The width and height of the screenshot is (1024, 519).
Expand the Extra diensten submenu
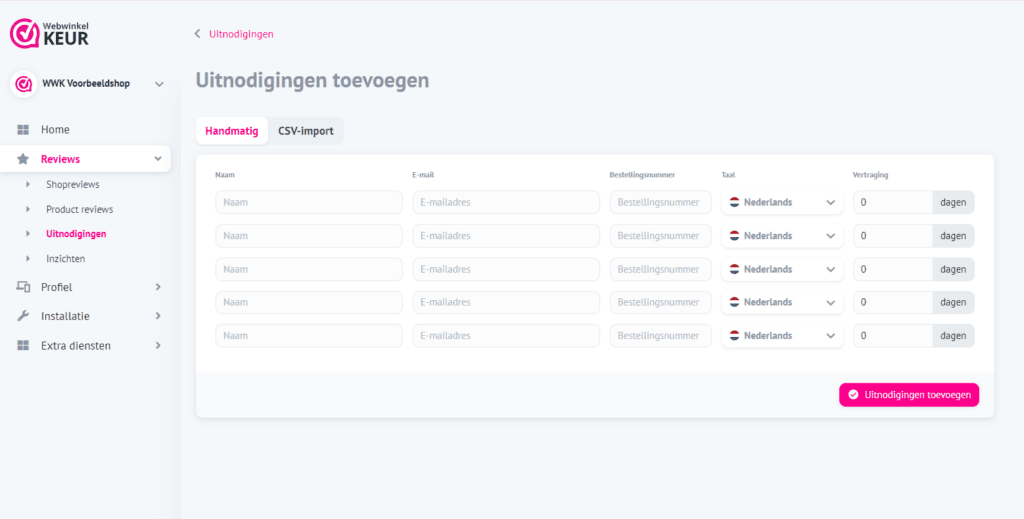click(x=158, y=346)
